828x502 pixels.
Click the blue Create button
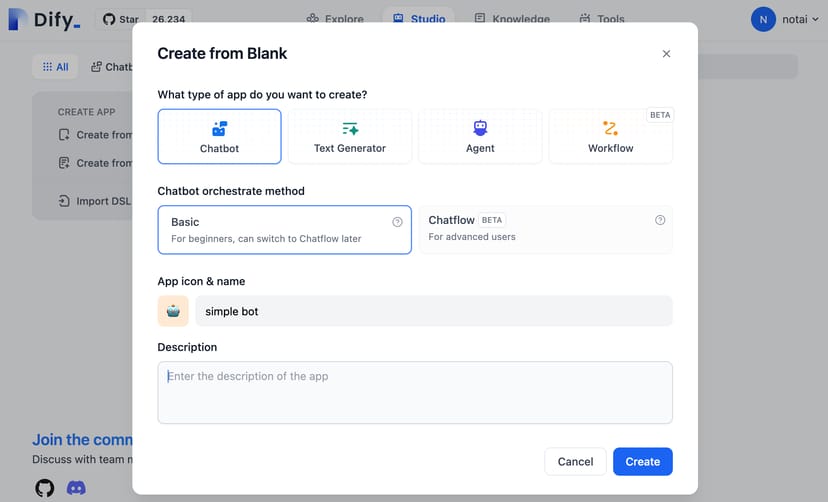[x=642, y=461]
